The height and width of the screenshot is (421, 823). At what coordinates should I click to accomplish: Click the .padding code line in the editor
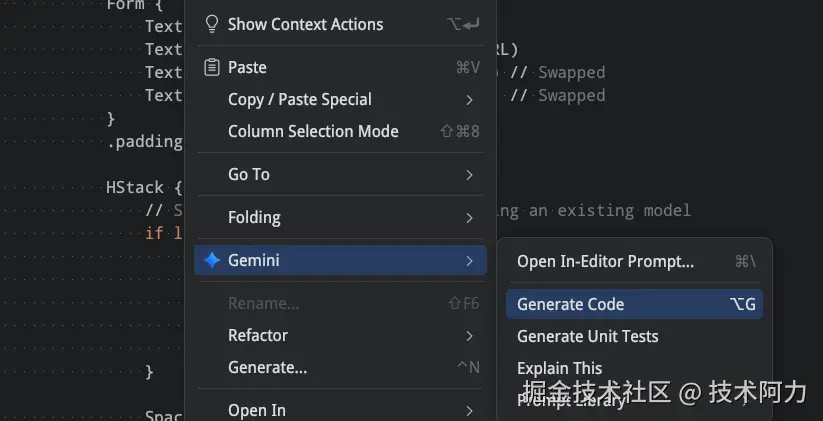145,142
